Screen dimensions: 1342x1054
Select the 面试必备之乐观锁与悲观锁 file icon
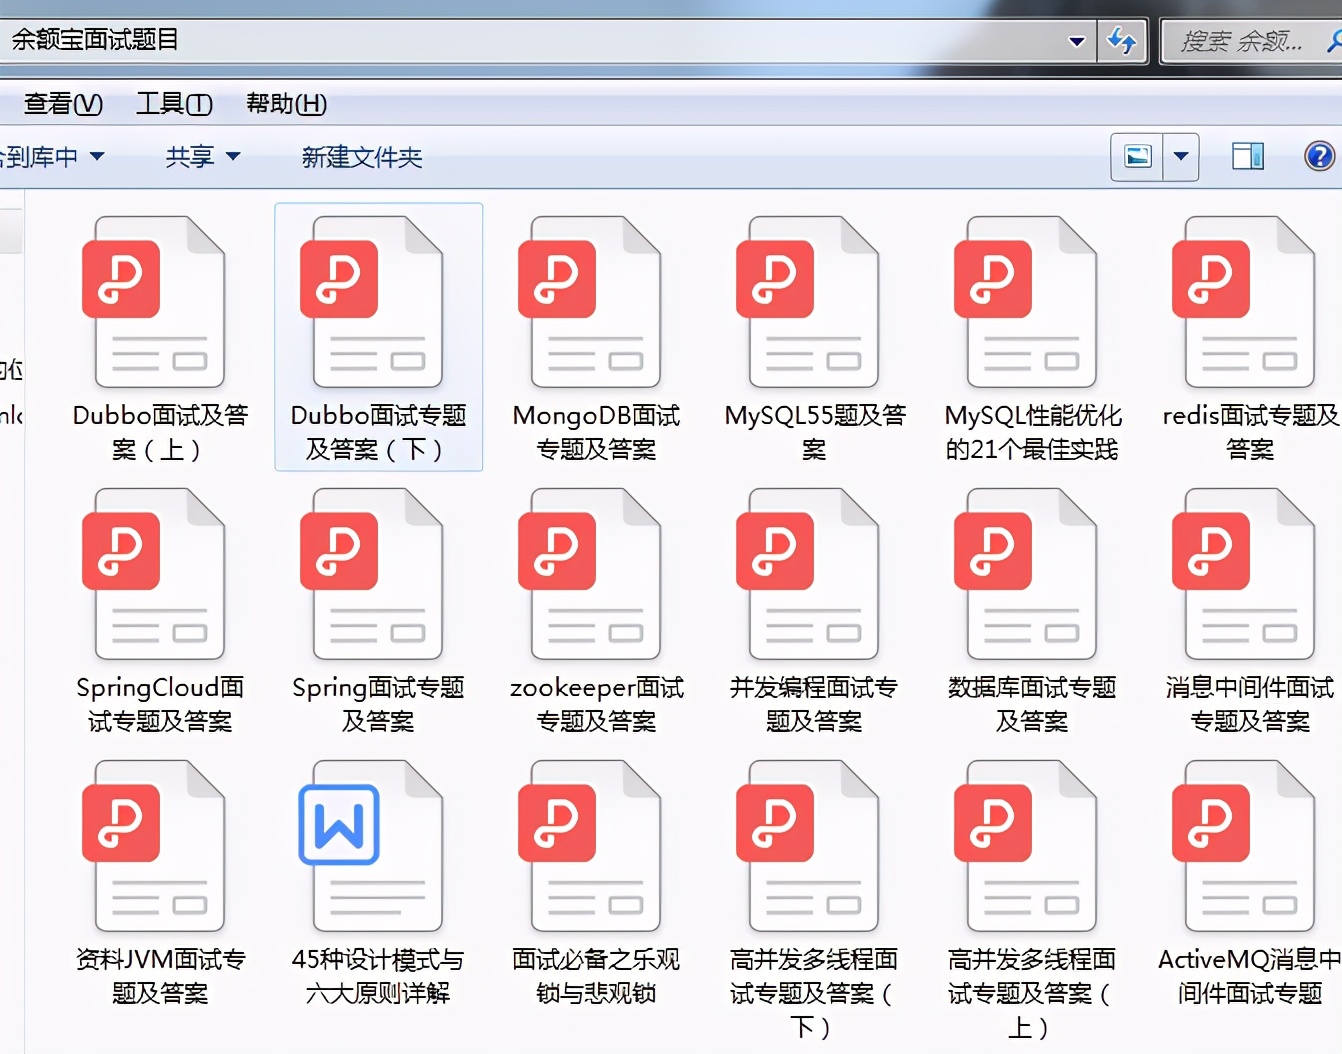(590, 846)
